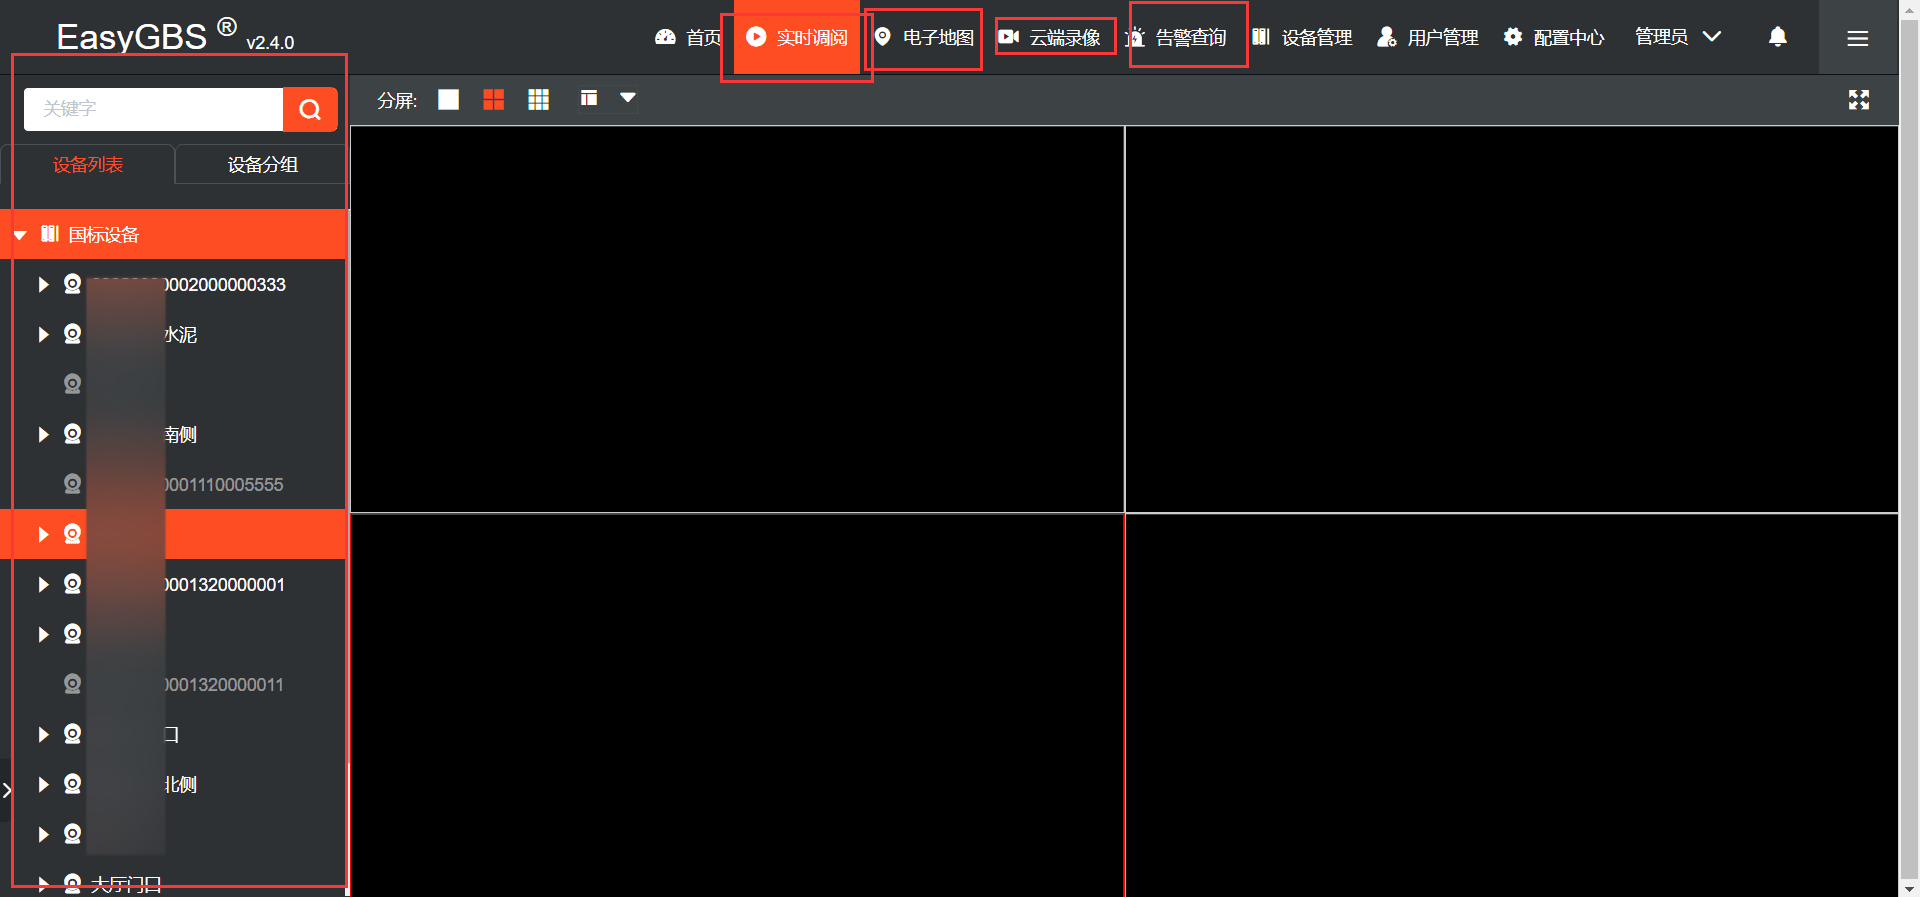Select the top-left video pane
The image size is (1920, 897).
(x=737, y=319)
